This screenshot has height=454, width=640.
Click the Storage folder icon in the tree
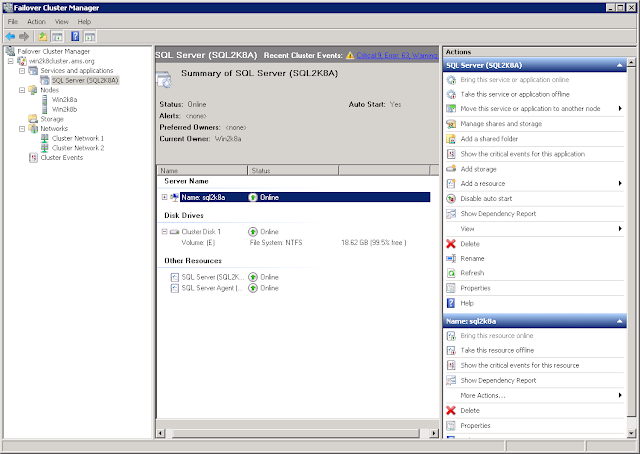(33, 119)
